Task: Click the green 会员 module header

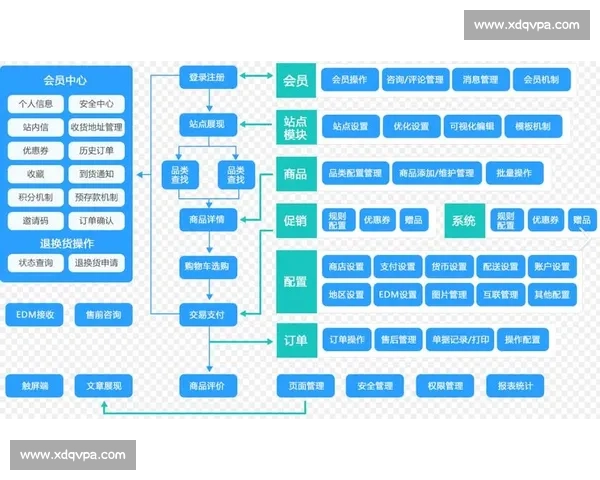Action: coord(296,80)
